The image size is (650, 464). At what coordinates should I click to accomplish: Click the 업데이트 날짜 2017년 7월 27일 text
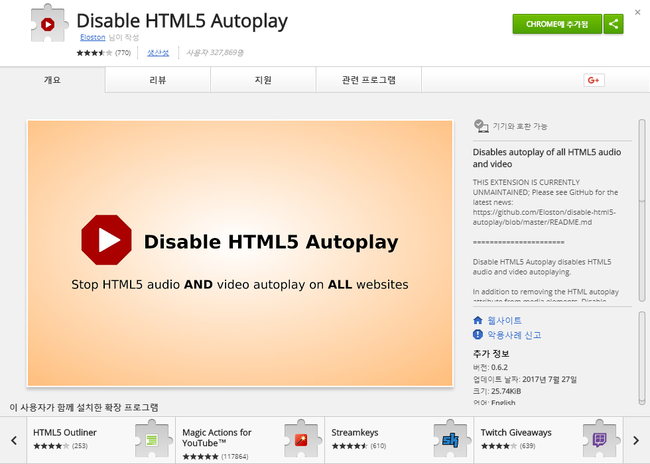coord(525,379)
